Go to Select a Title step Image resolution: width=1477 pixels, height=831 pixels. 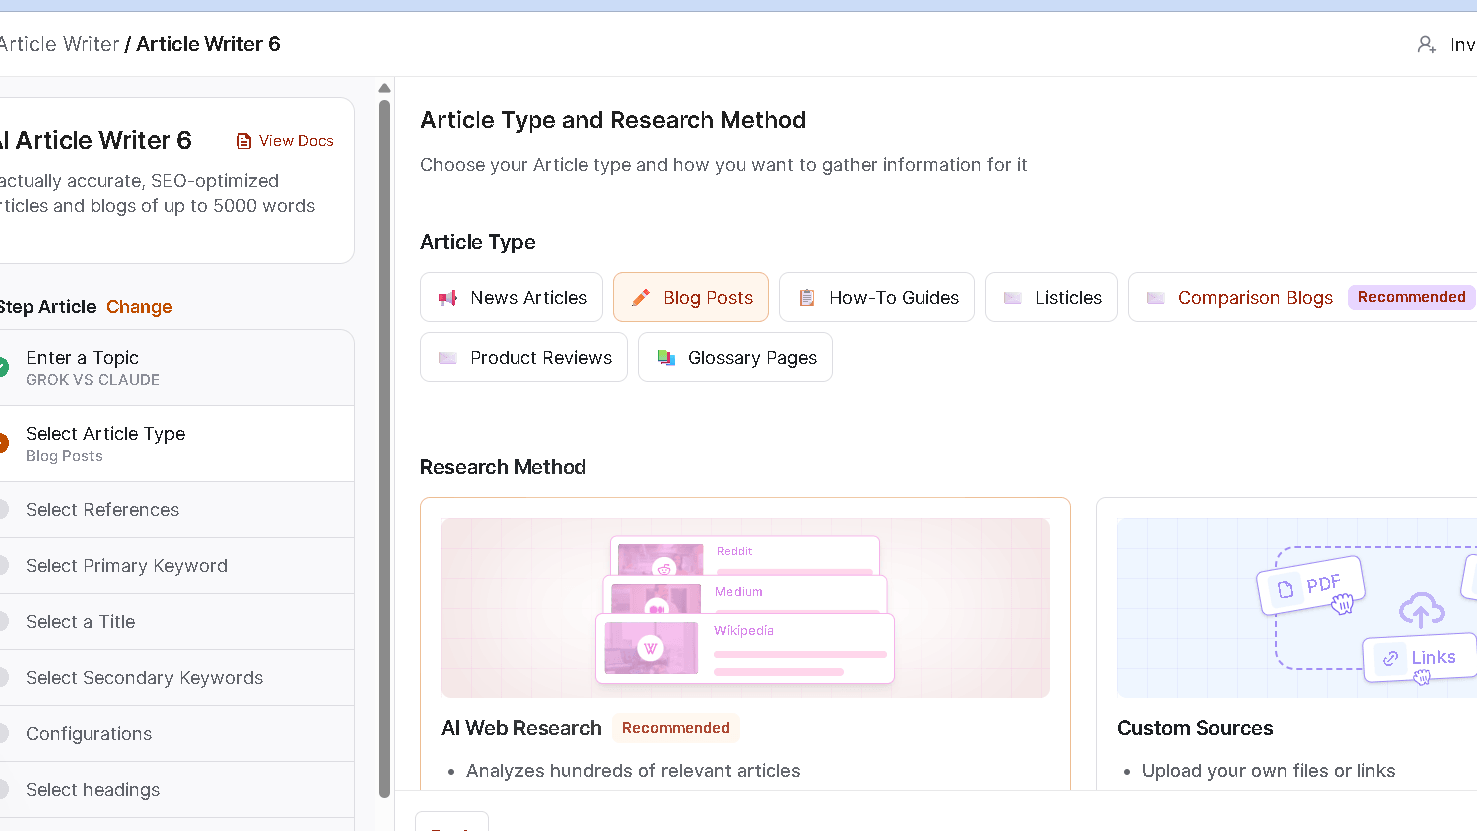pyautogui.click(x=177, y=622)
